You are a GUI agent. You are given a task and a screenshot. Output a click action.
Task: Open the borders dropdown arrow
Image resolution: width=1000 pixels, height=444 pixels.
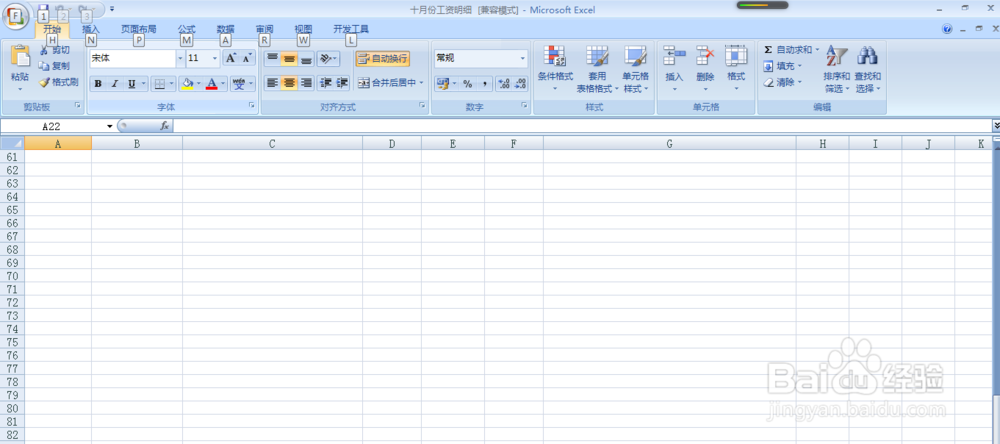point(172,84)
